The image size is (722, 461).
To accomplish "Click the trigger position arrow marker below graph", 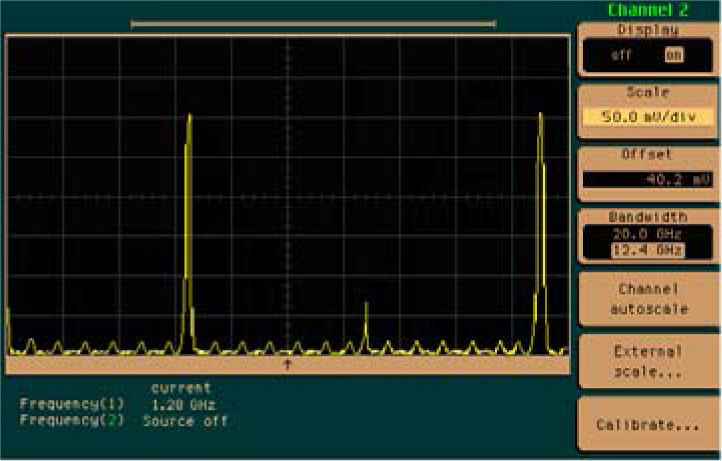I will coord(288,365).
